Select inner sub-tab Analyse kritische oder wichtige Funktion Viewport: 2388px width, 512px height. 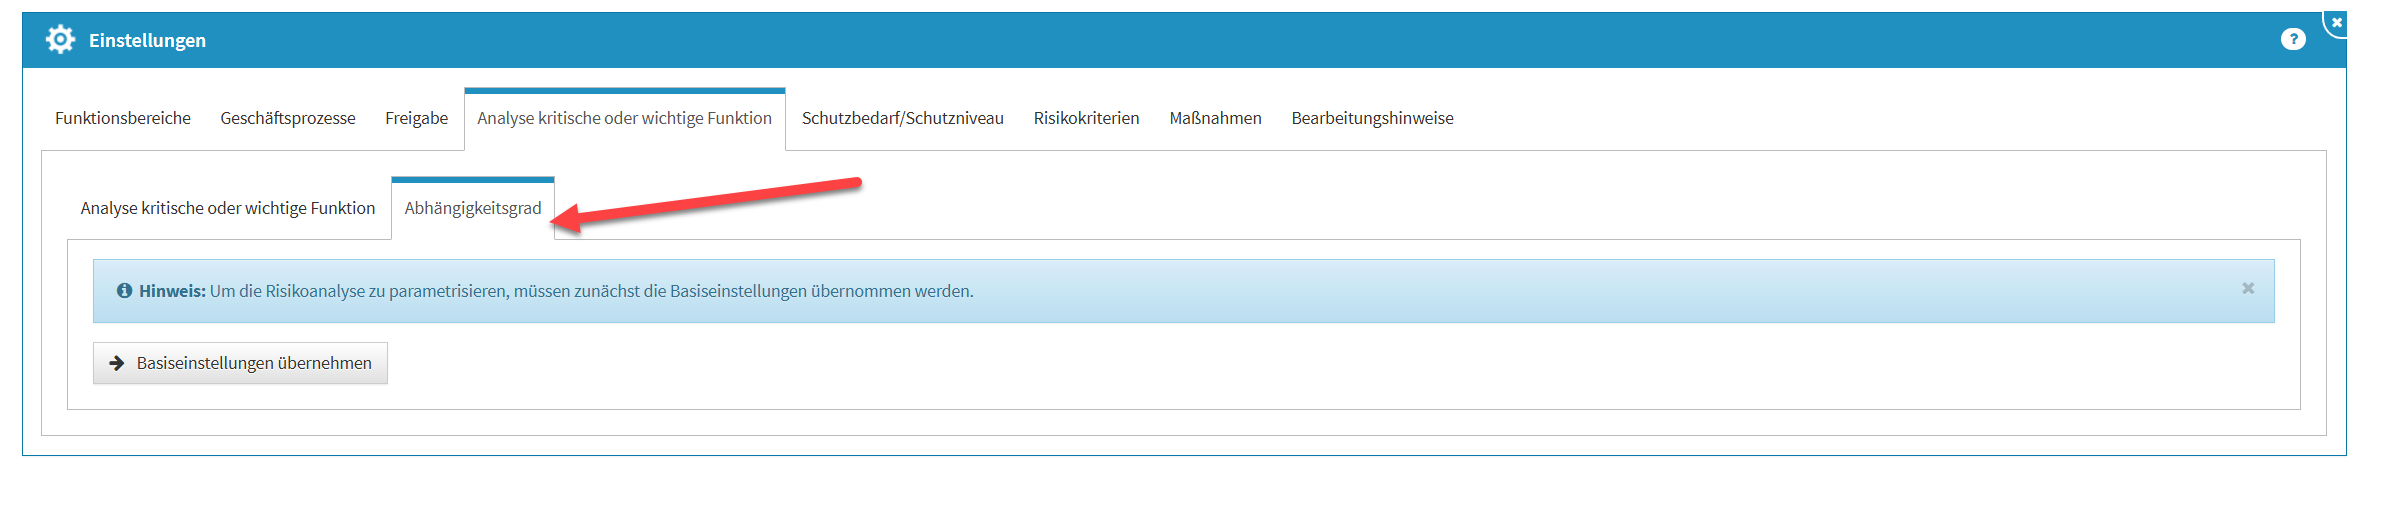(228, 208)
